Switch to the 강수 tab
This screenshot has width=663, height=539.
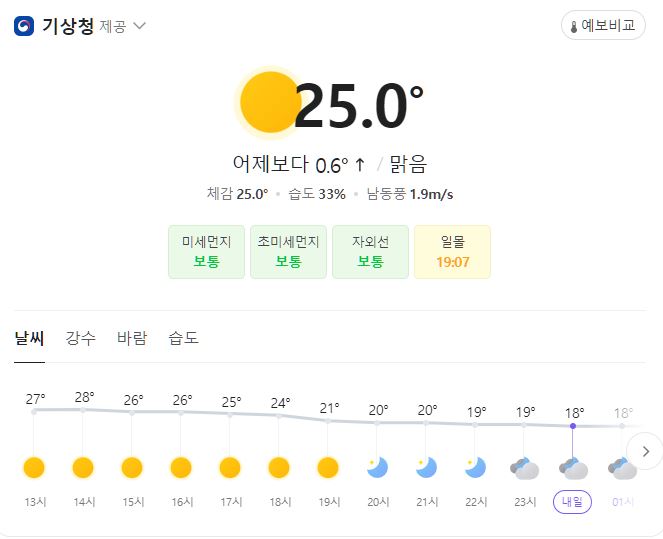click(x=80, y=338)
